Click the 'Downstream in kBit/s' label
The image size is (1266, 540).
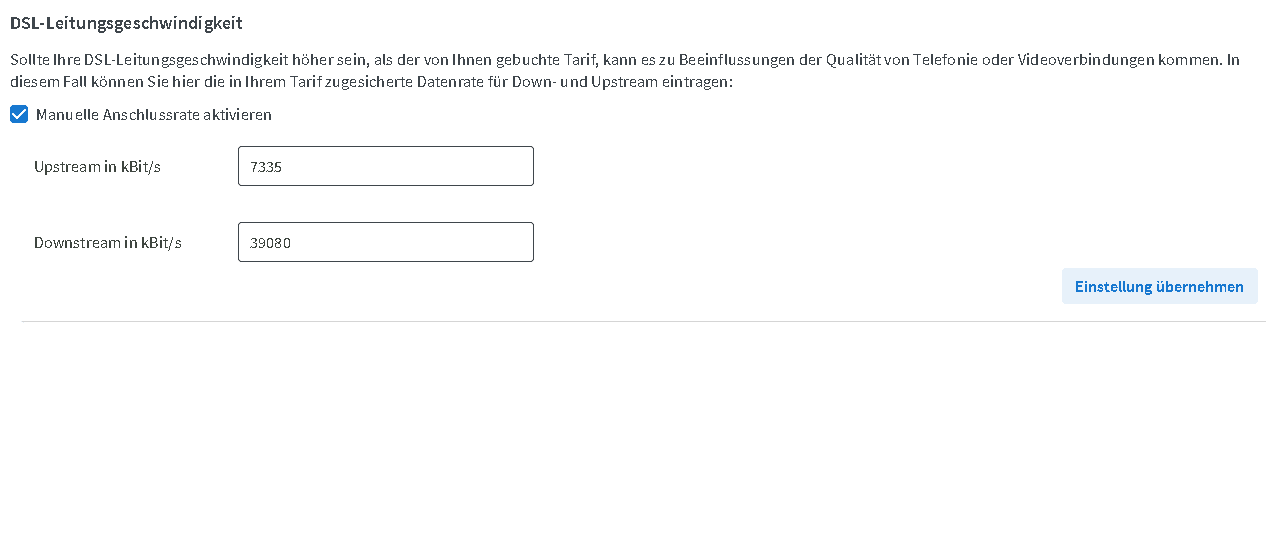tap(108, 243)
